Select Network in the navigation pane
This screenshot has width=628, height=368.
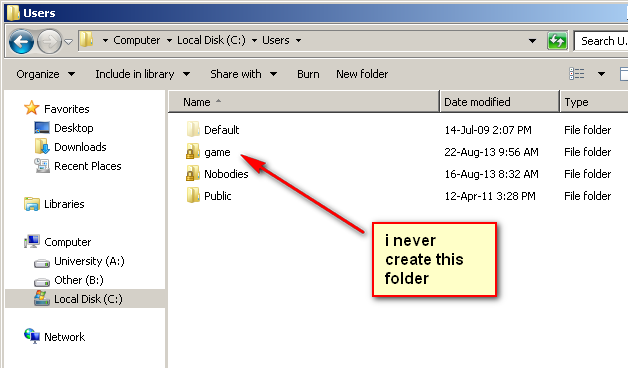(x=64, y=337)
